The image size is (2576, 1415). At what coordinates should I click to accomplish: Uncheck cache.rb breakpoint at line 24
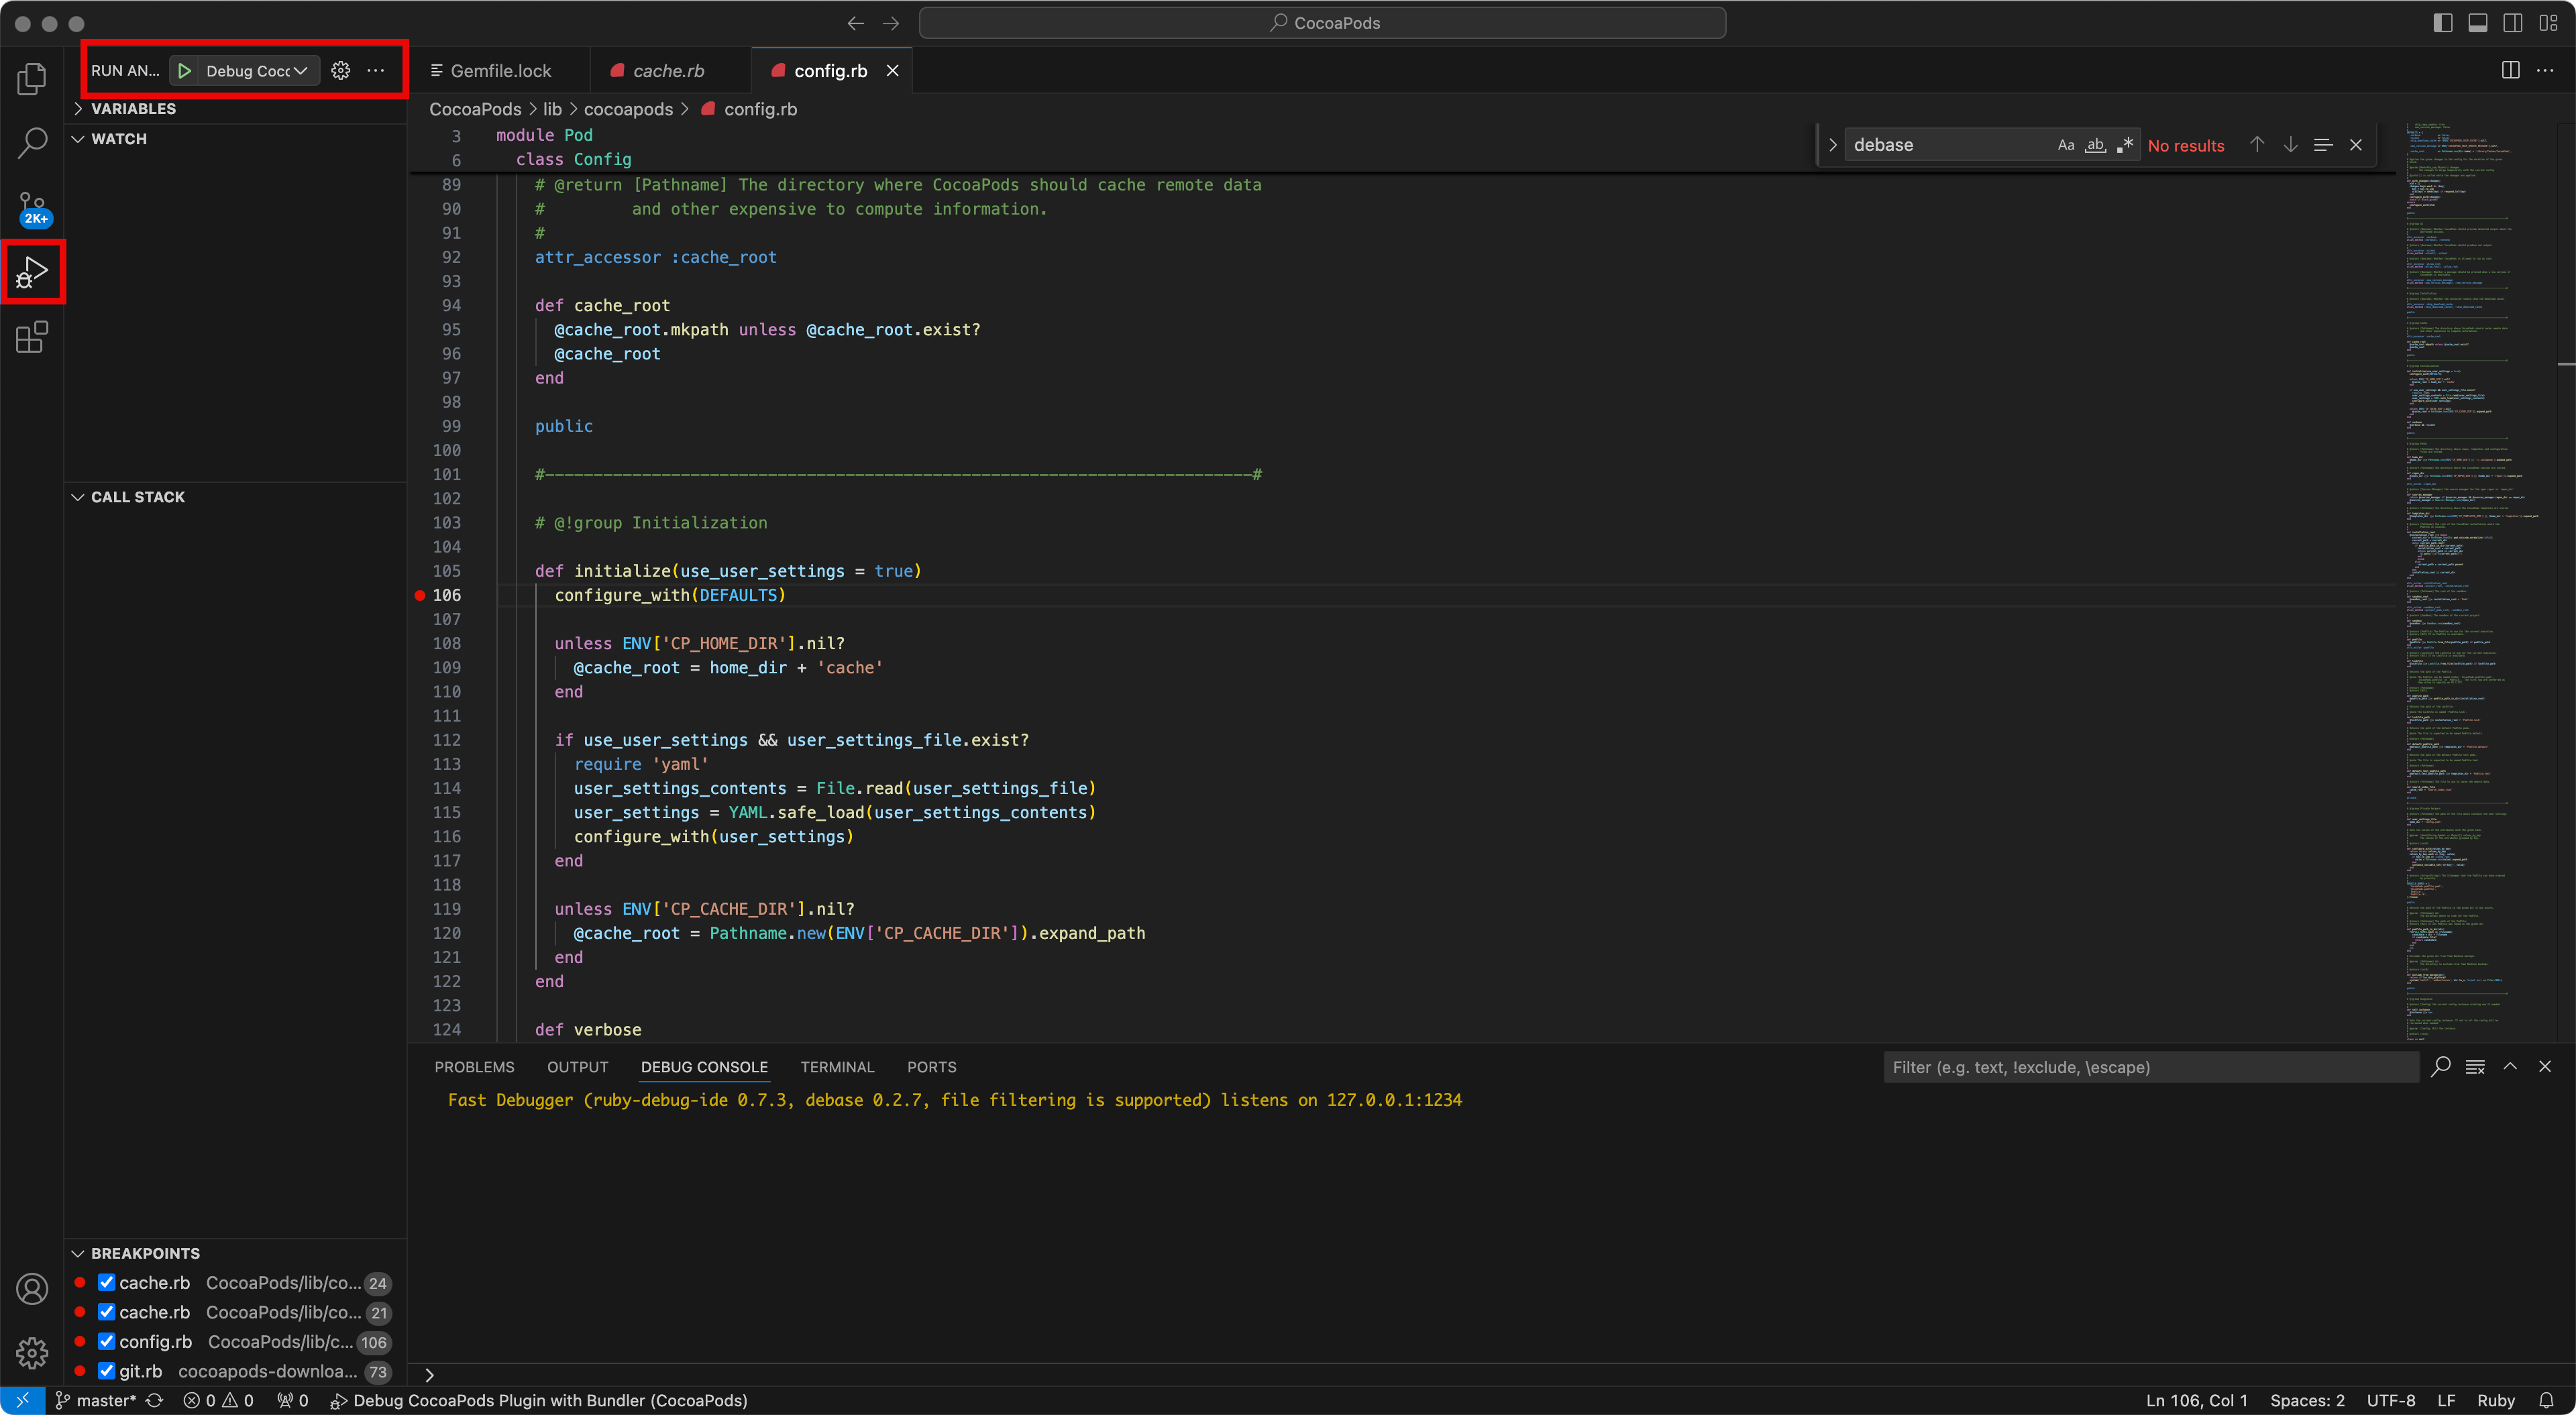106,1283
